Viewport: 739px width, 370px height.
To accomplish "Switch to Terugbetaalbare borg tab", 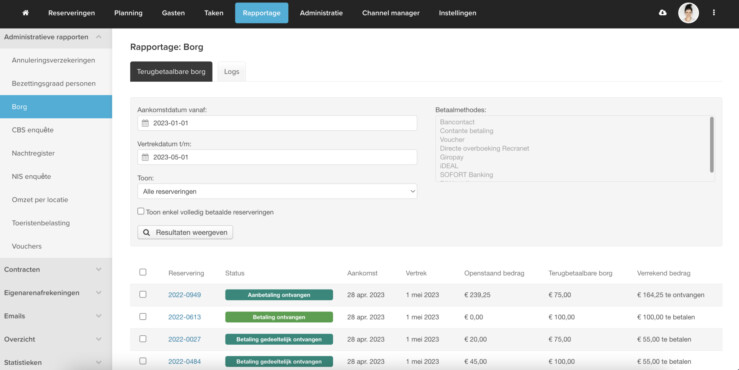I will [171, 72].
